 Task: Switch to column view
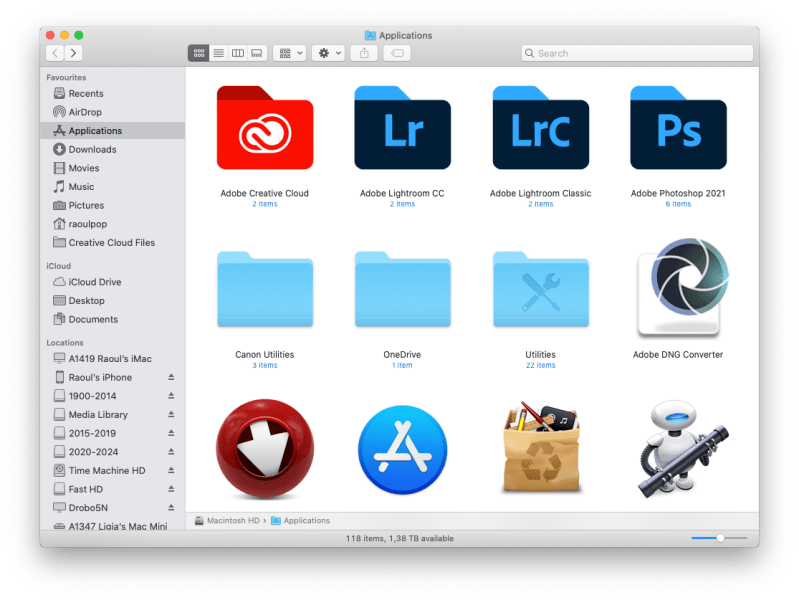tap(237, 53)
